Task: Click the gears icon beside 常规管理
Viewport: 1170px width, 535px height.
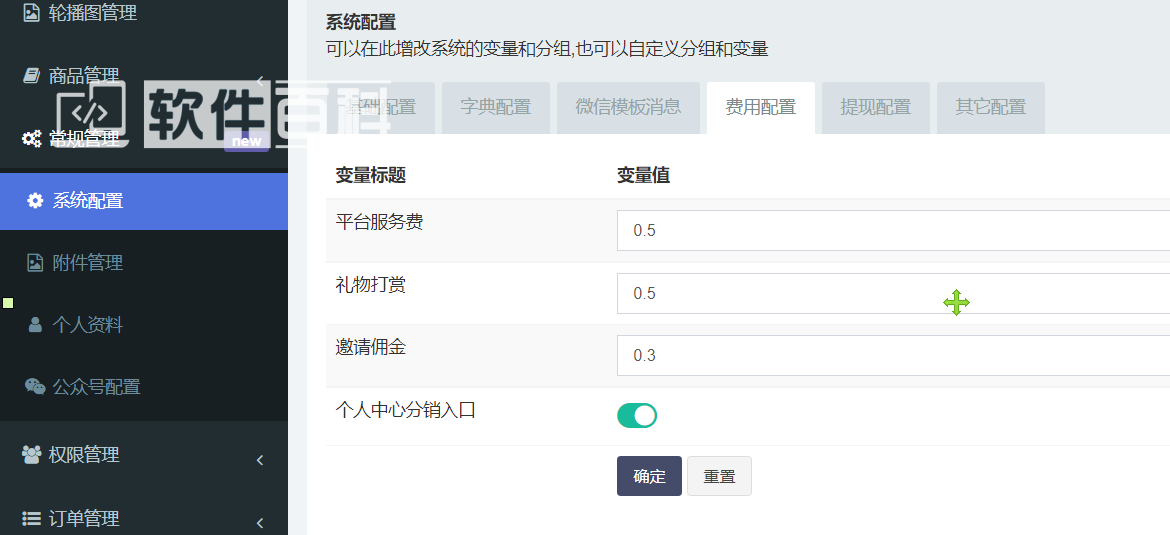Action: point(31,139)
